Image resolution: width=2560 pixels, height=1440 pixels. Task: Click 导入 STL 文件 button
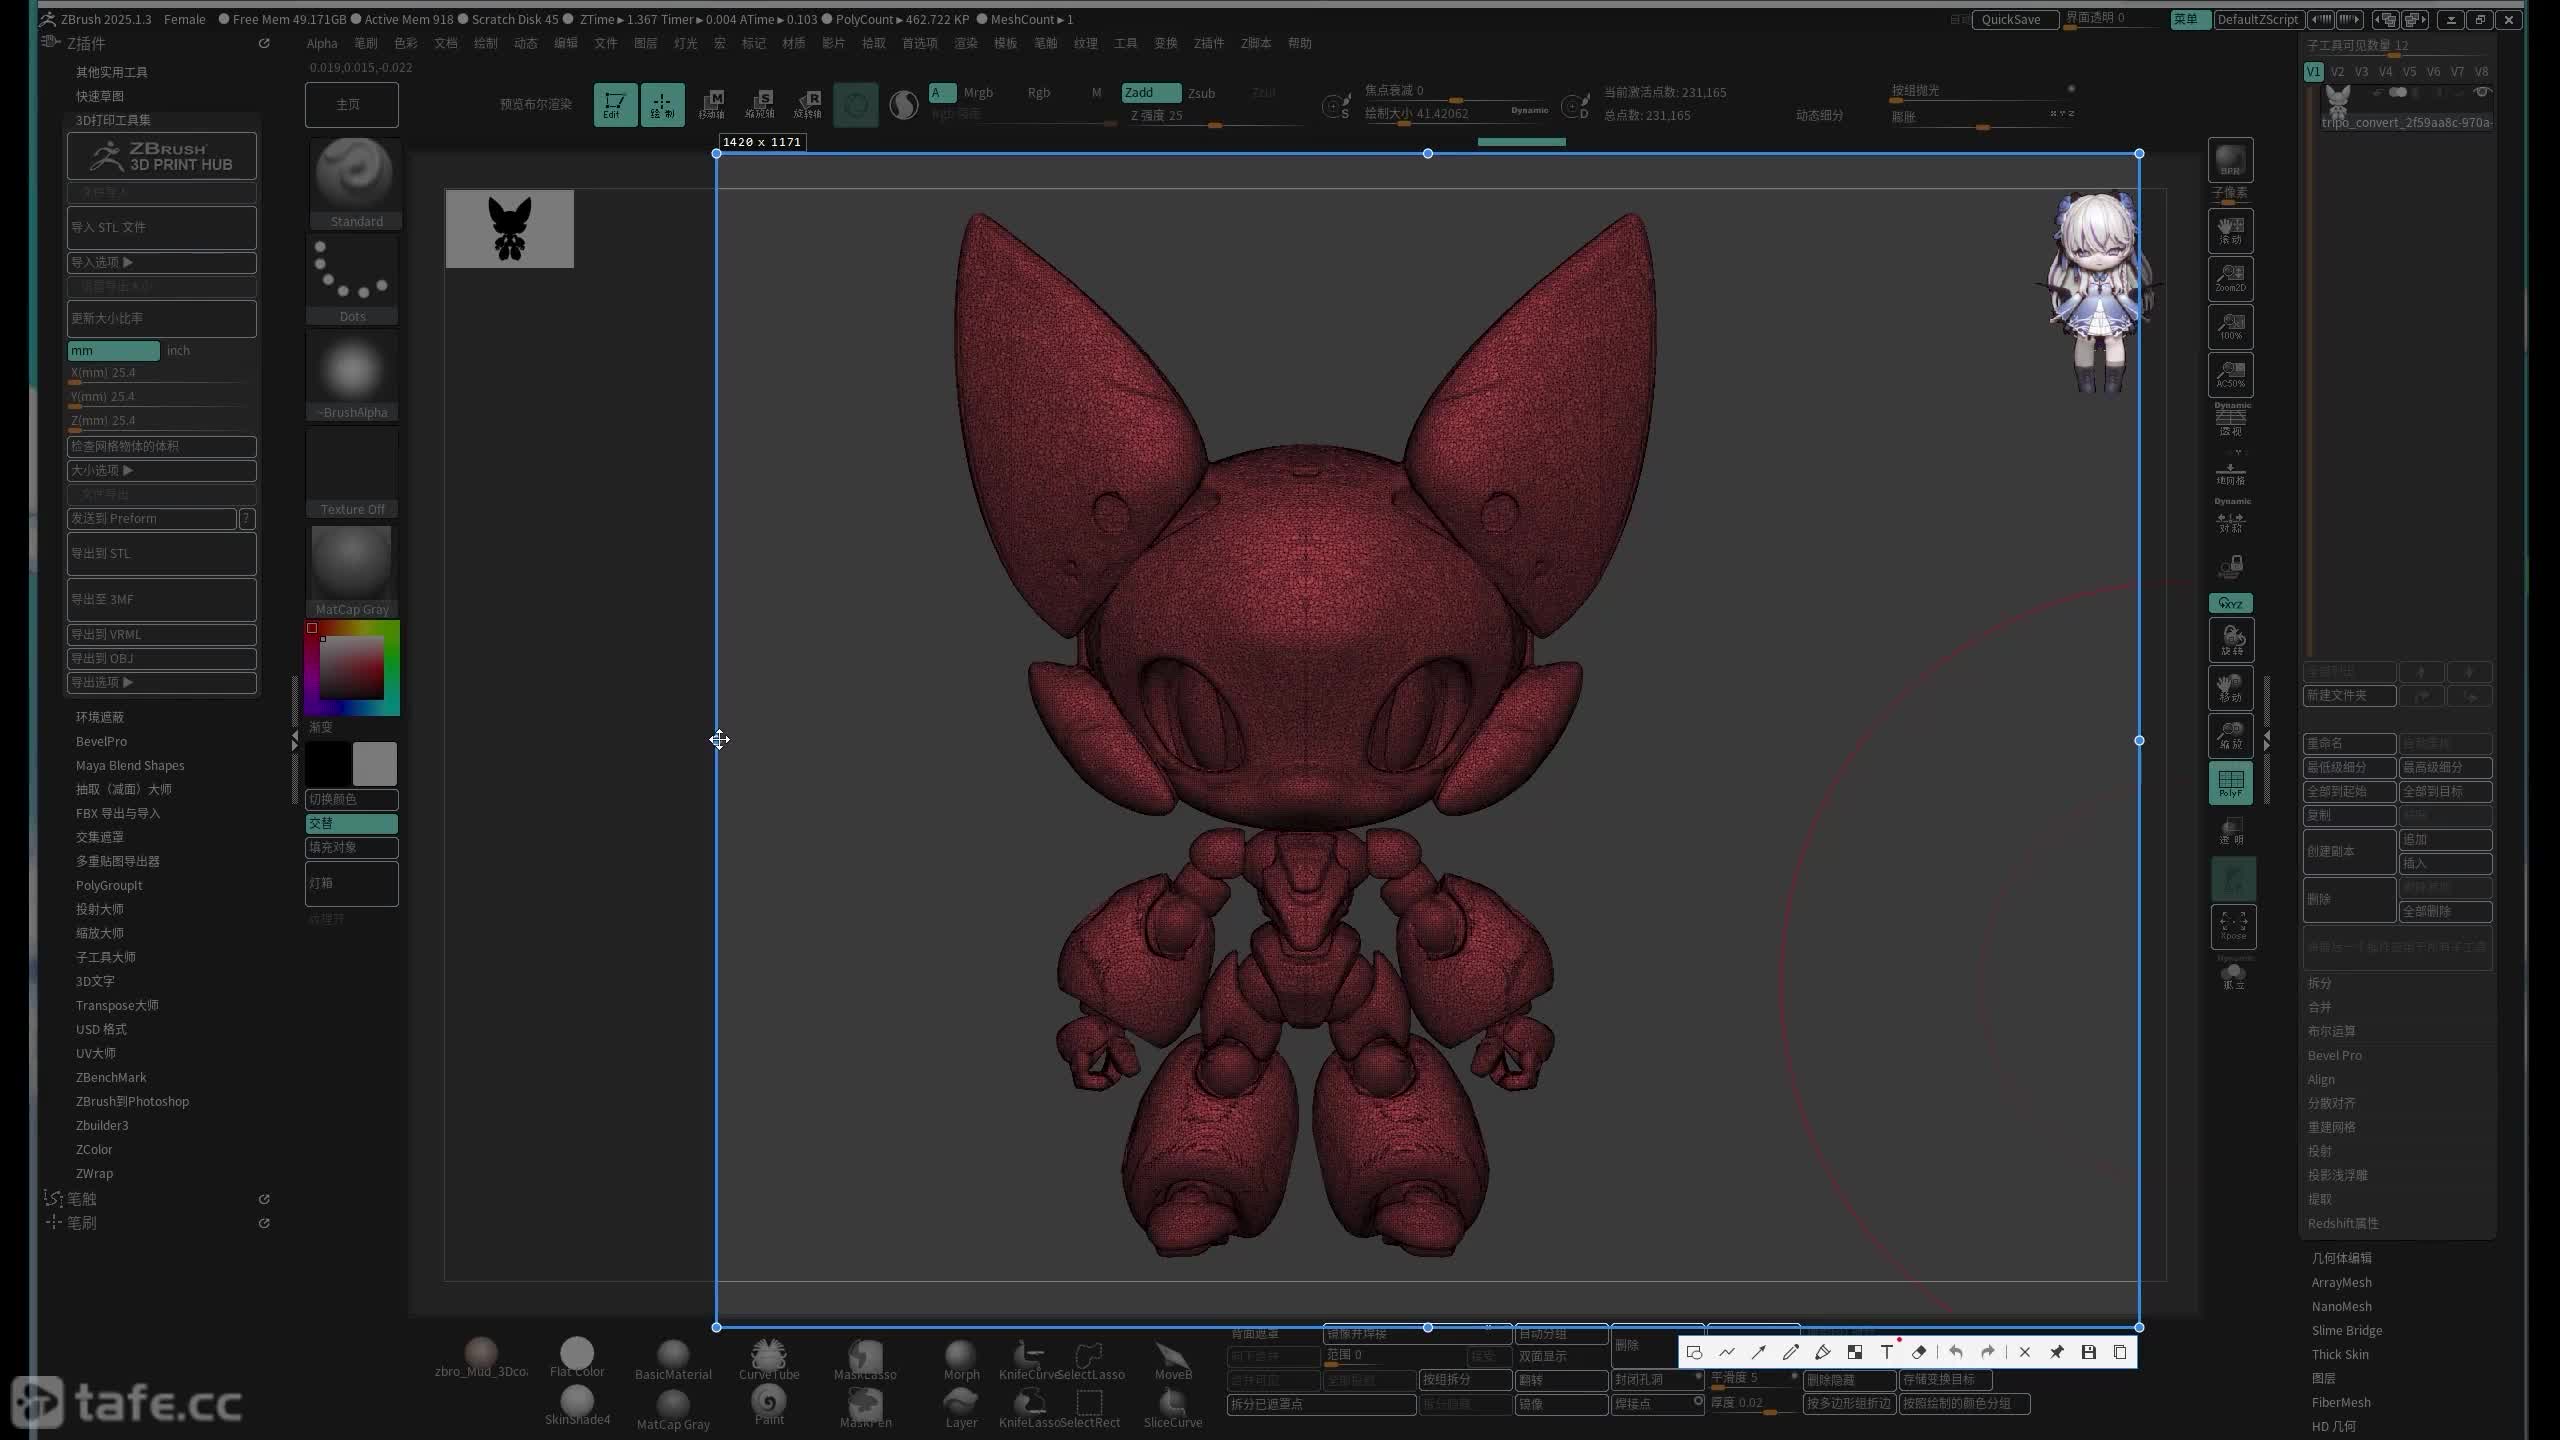(x=161, y=228)
